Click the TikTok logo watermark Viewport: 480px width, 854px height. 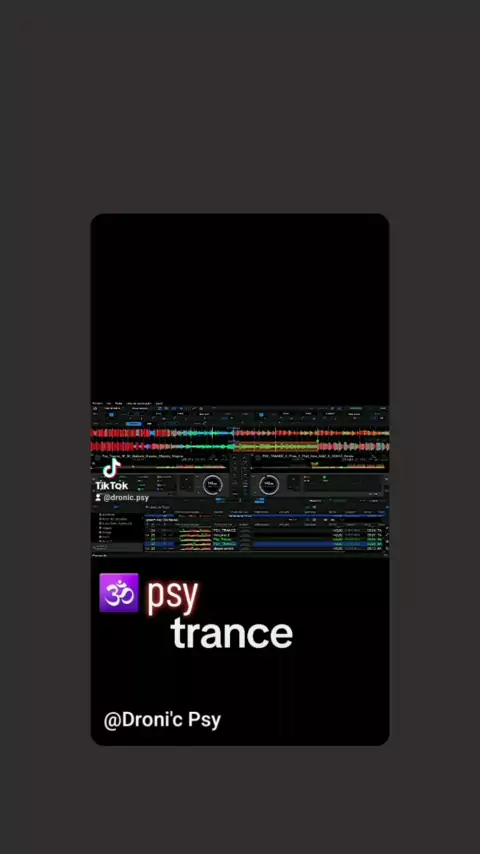point(112,474)
